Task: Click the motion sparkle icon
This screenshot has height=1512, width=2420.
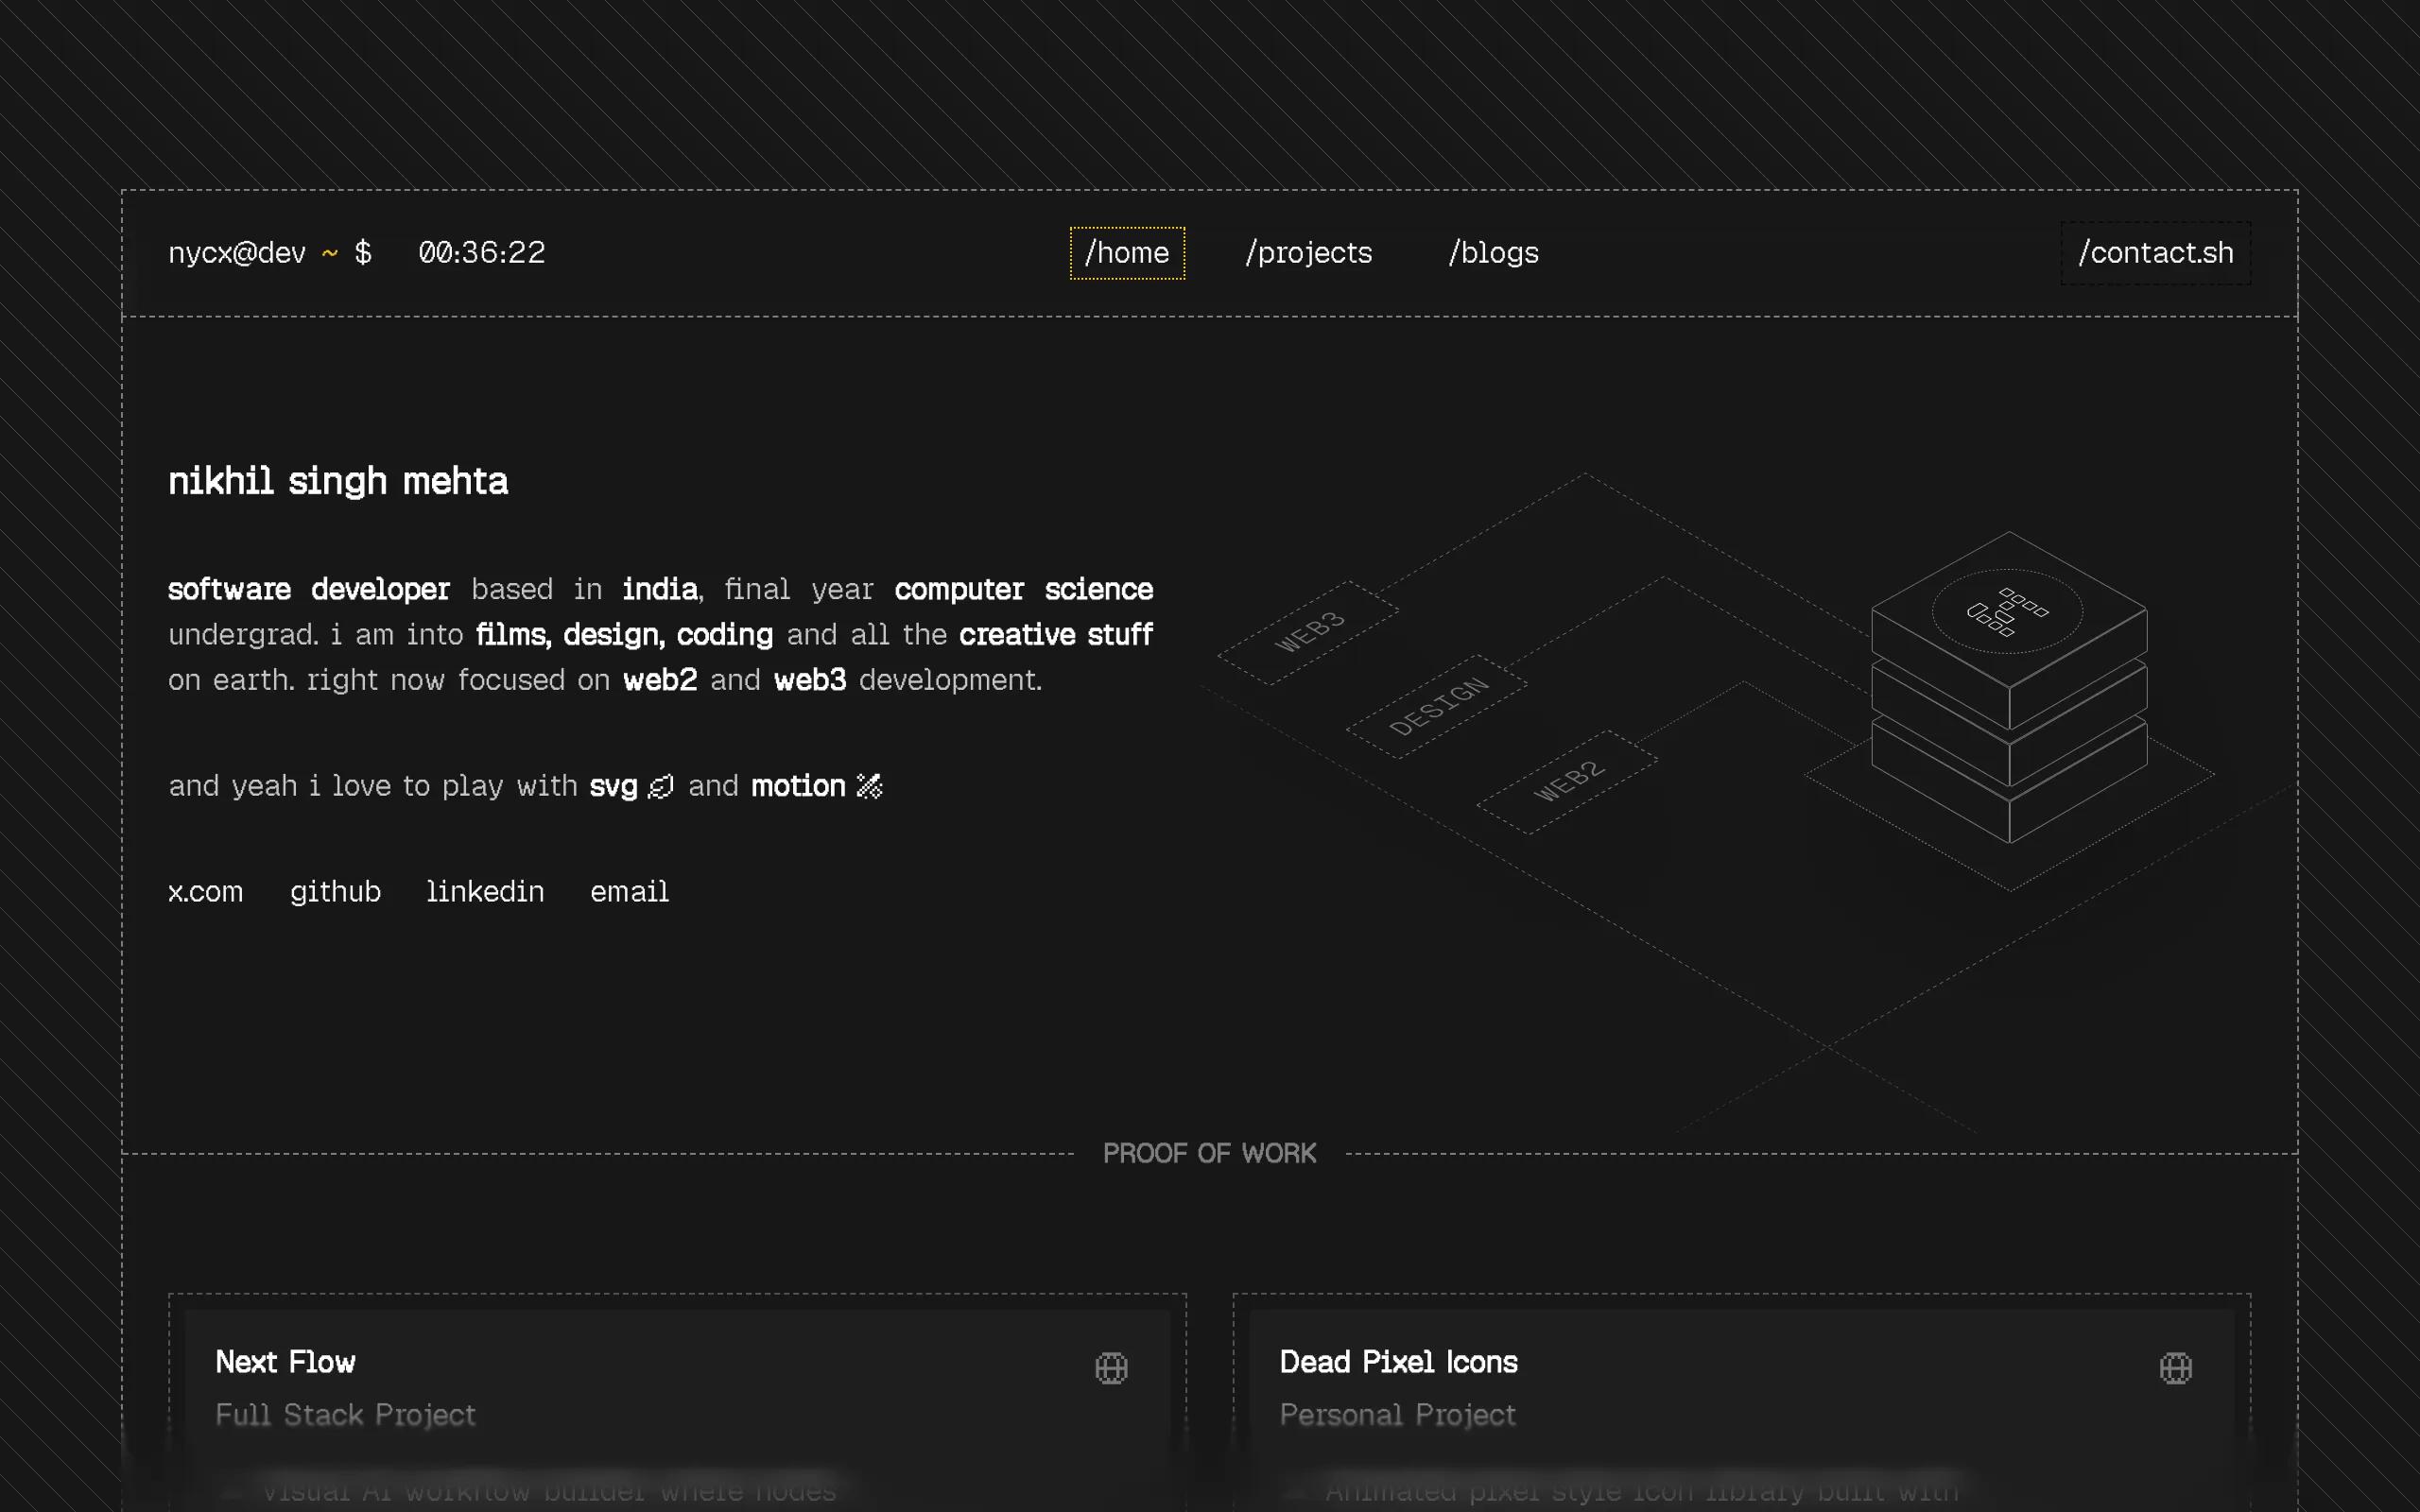Action: coord(869,787)
